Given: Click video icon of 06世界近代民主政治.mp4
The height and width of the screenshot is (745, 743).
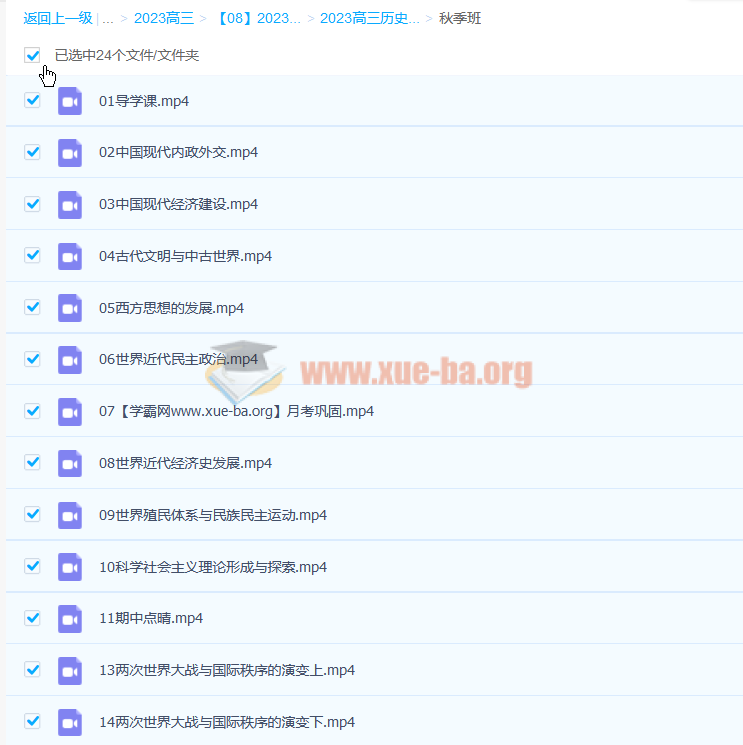Looking at the screenshot, I should [70, 360].
